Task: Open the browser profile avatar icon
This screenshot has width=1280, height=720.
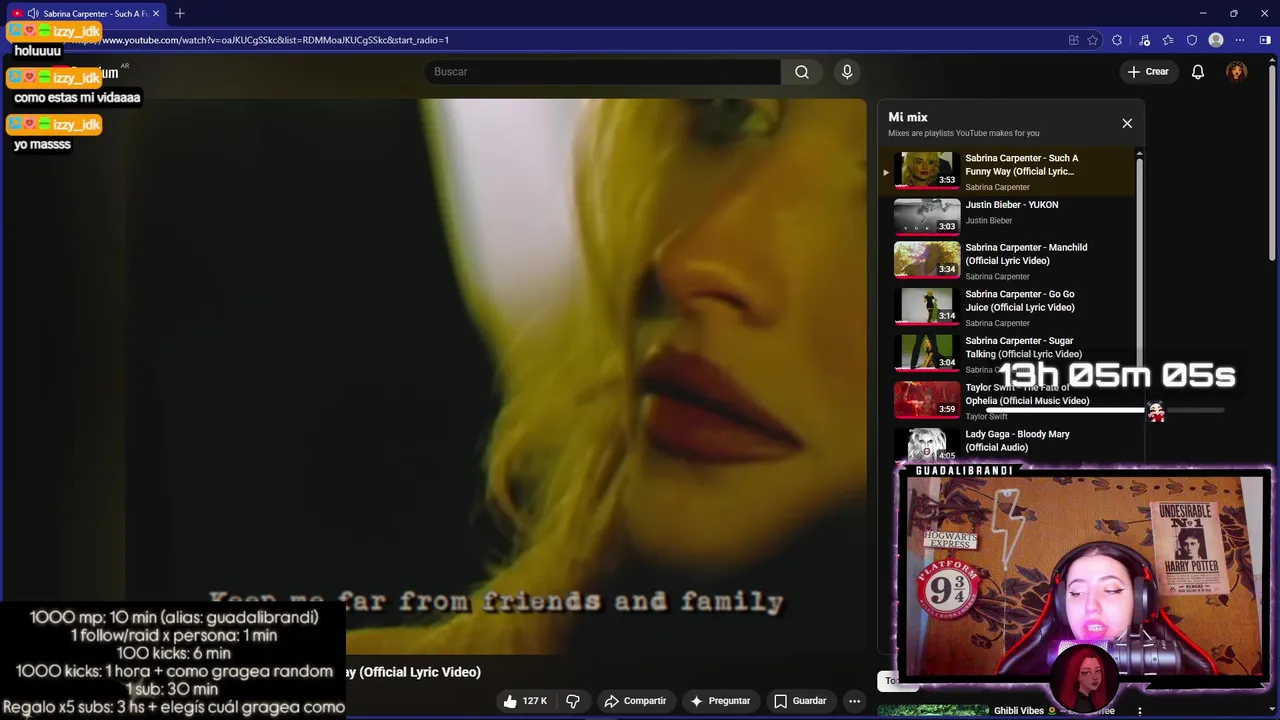Action: click(1216, 40)
